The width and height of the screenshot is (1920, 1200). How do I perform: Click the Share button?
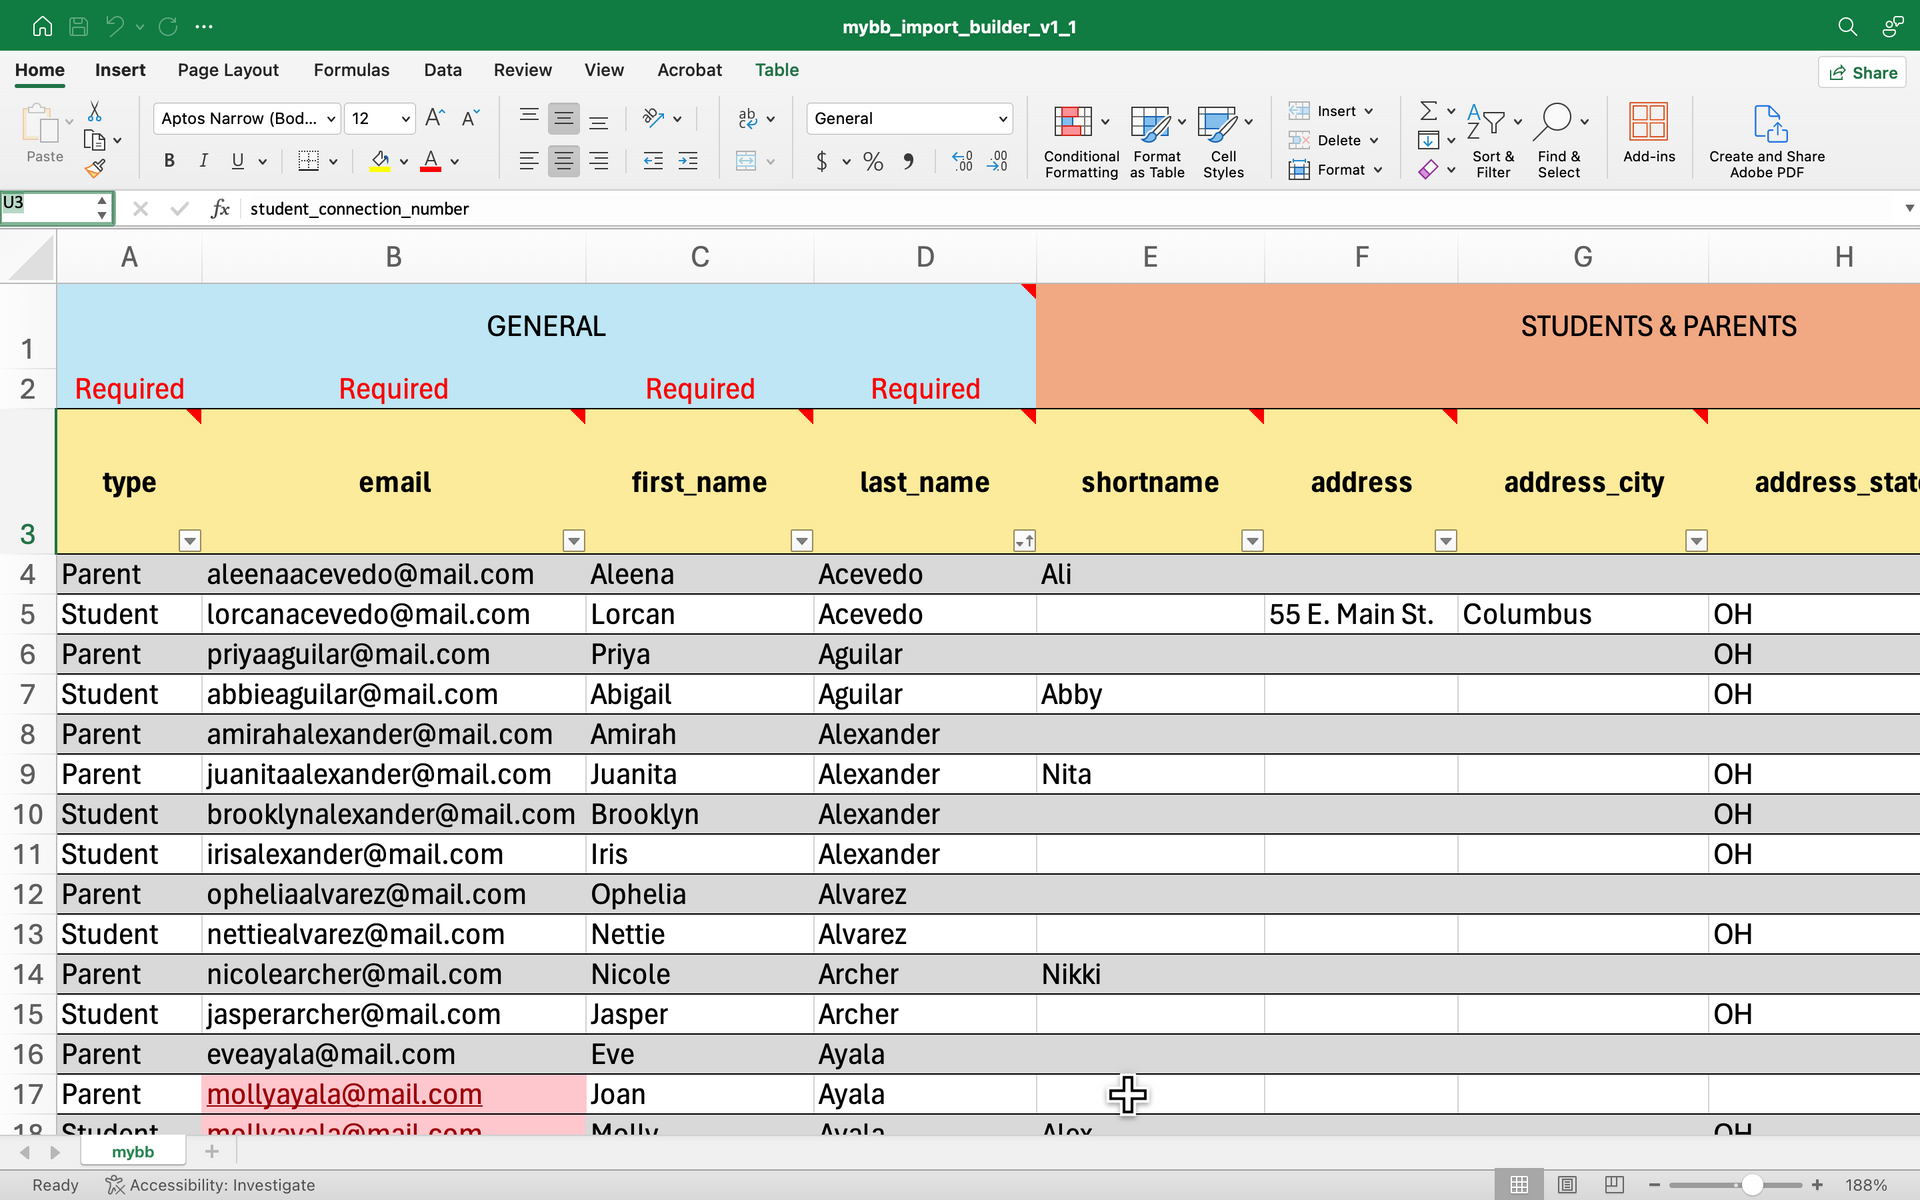(x=1862, y=72)
